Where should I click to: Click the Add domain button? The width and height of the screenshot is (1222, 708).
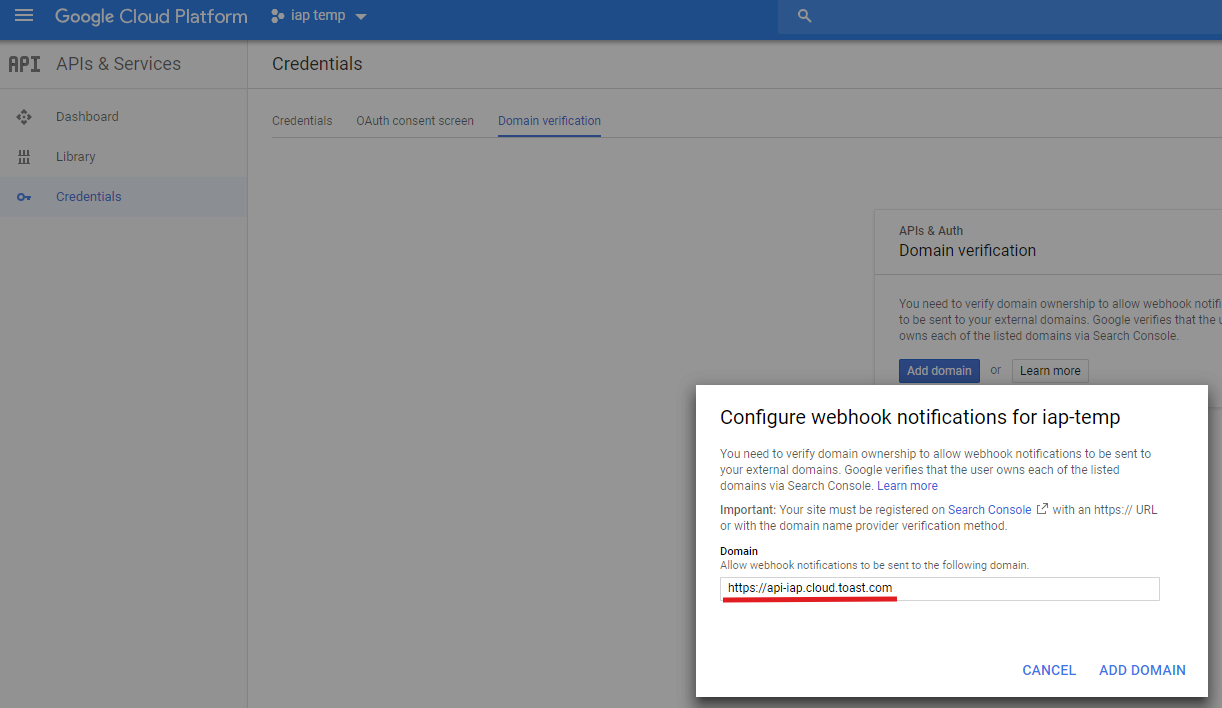939,371
